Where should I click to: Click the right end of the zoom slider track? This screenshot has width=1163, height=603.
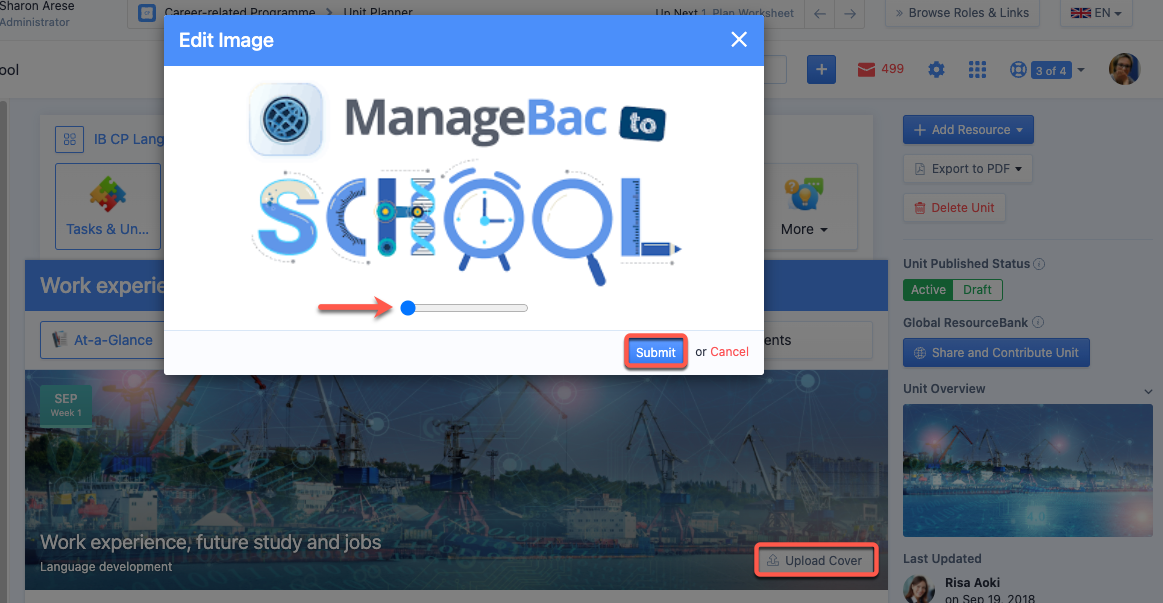click(x=524, y=308)
